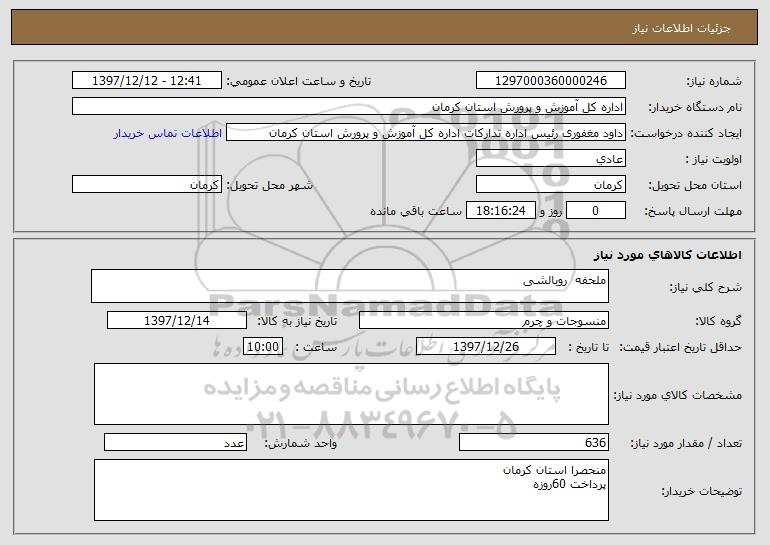Open the اطلاعات تماس خریدار link
Image resolution: width=770 pixels, height=545 pixels.
[167, 133]
